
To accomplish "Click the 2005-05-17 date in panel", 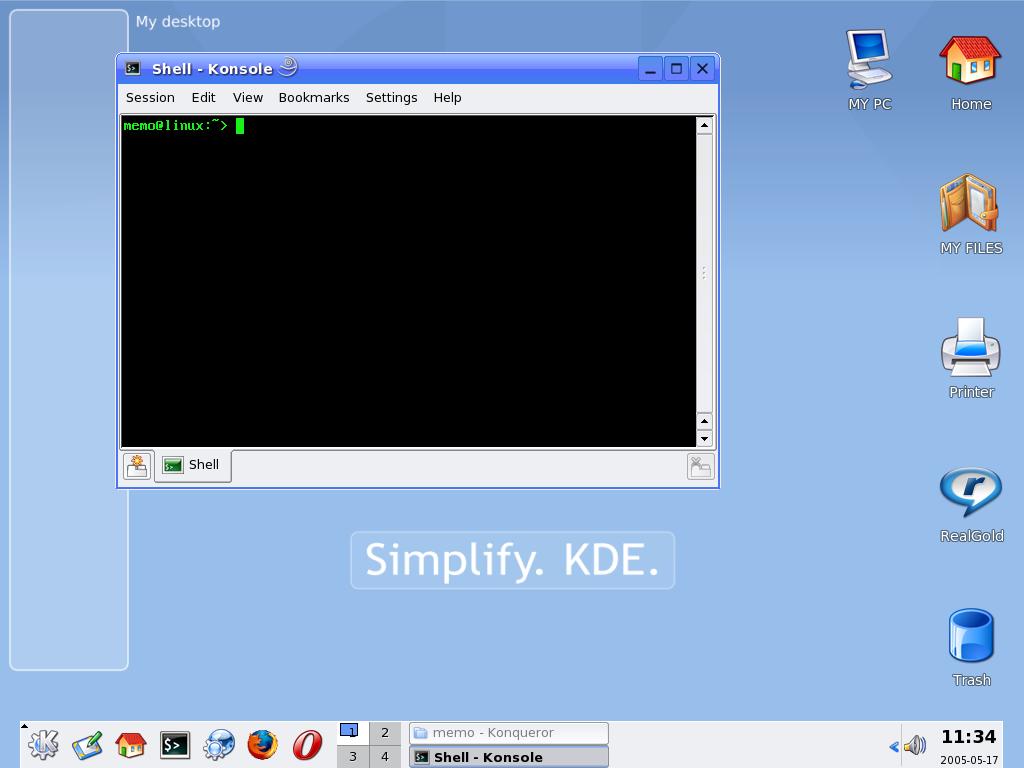I will point(968,760).
